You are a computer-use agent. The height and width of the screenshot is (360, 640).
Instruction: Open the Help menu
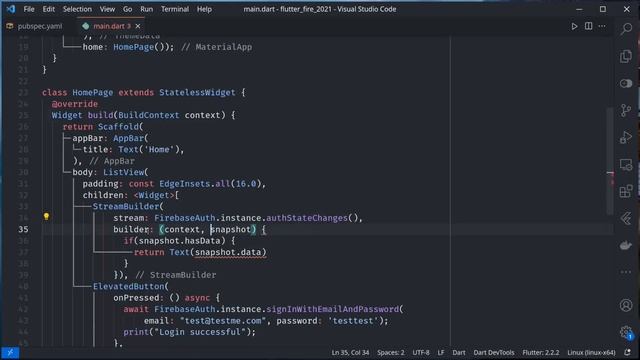pos(204,9)
